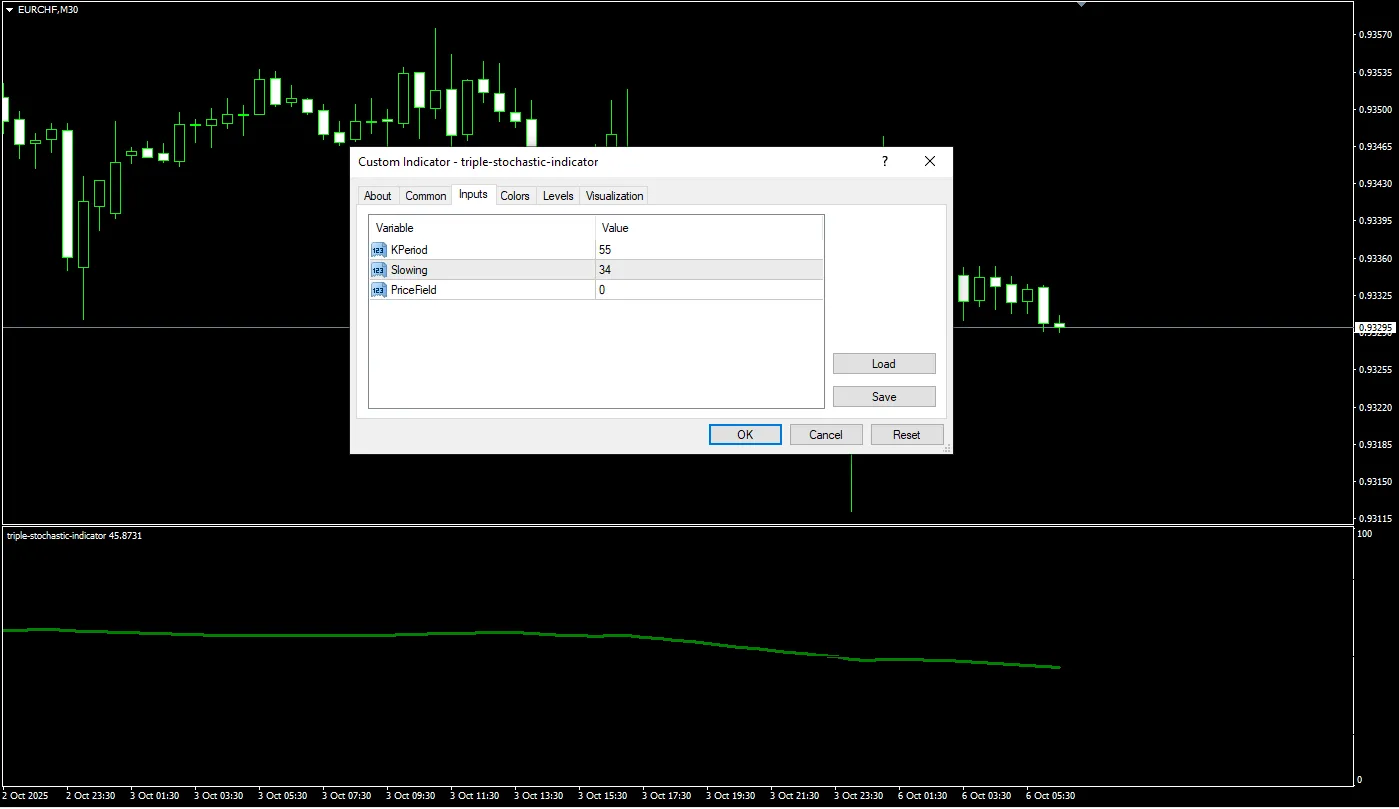Switch to the About tab
Screen dimensions: 1399x809
pyautogui.click(x=378, y=196)
